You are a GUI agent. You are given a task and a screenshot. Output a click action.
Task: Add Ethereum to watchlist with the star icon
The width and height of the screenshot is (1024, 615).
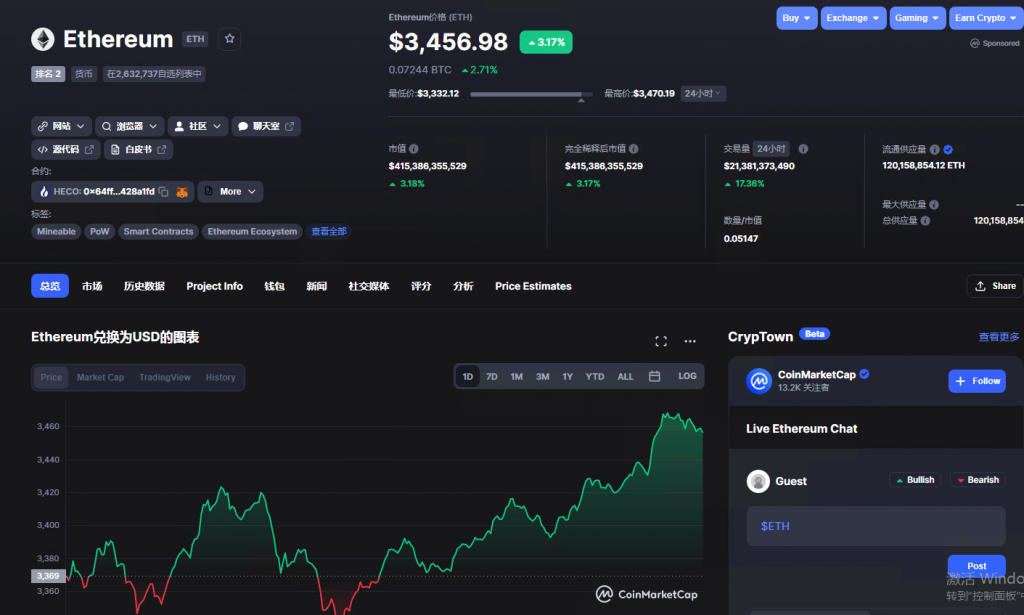229,39
